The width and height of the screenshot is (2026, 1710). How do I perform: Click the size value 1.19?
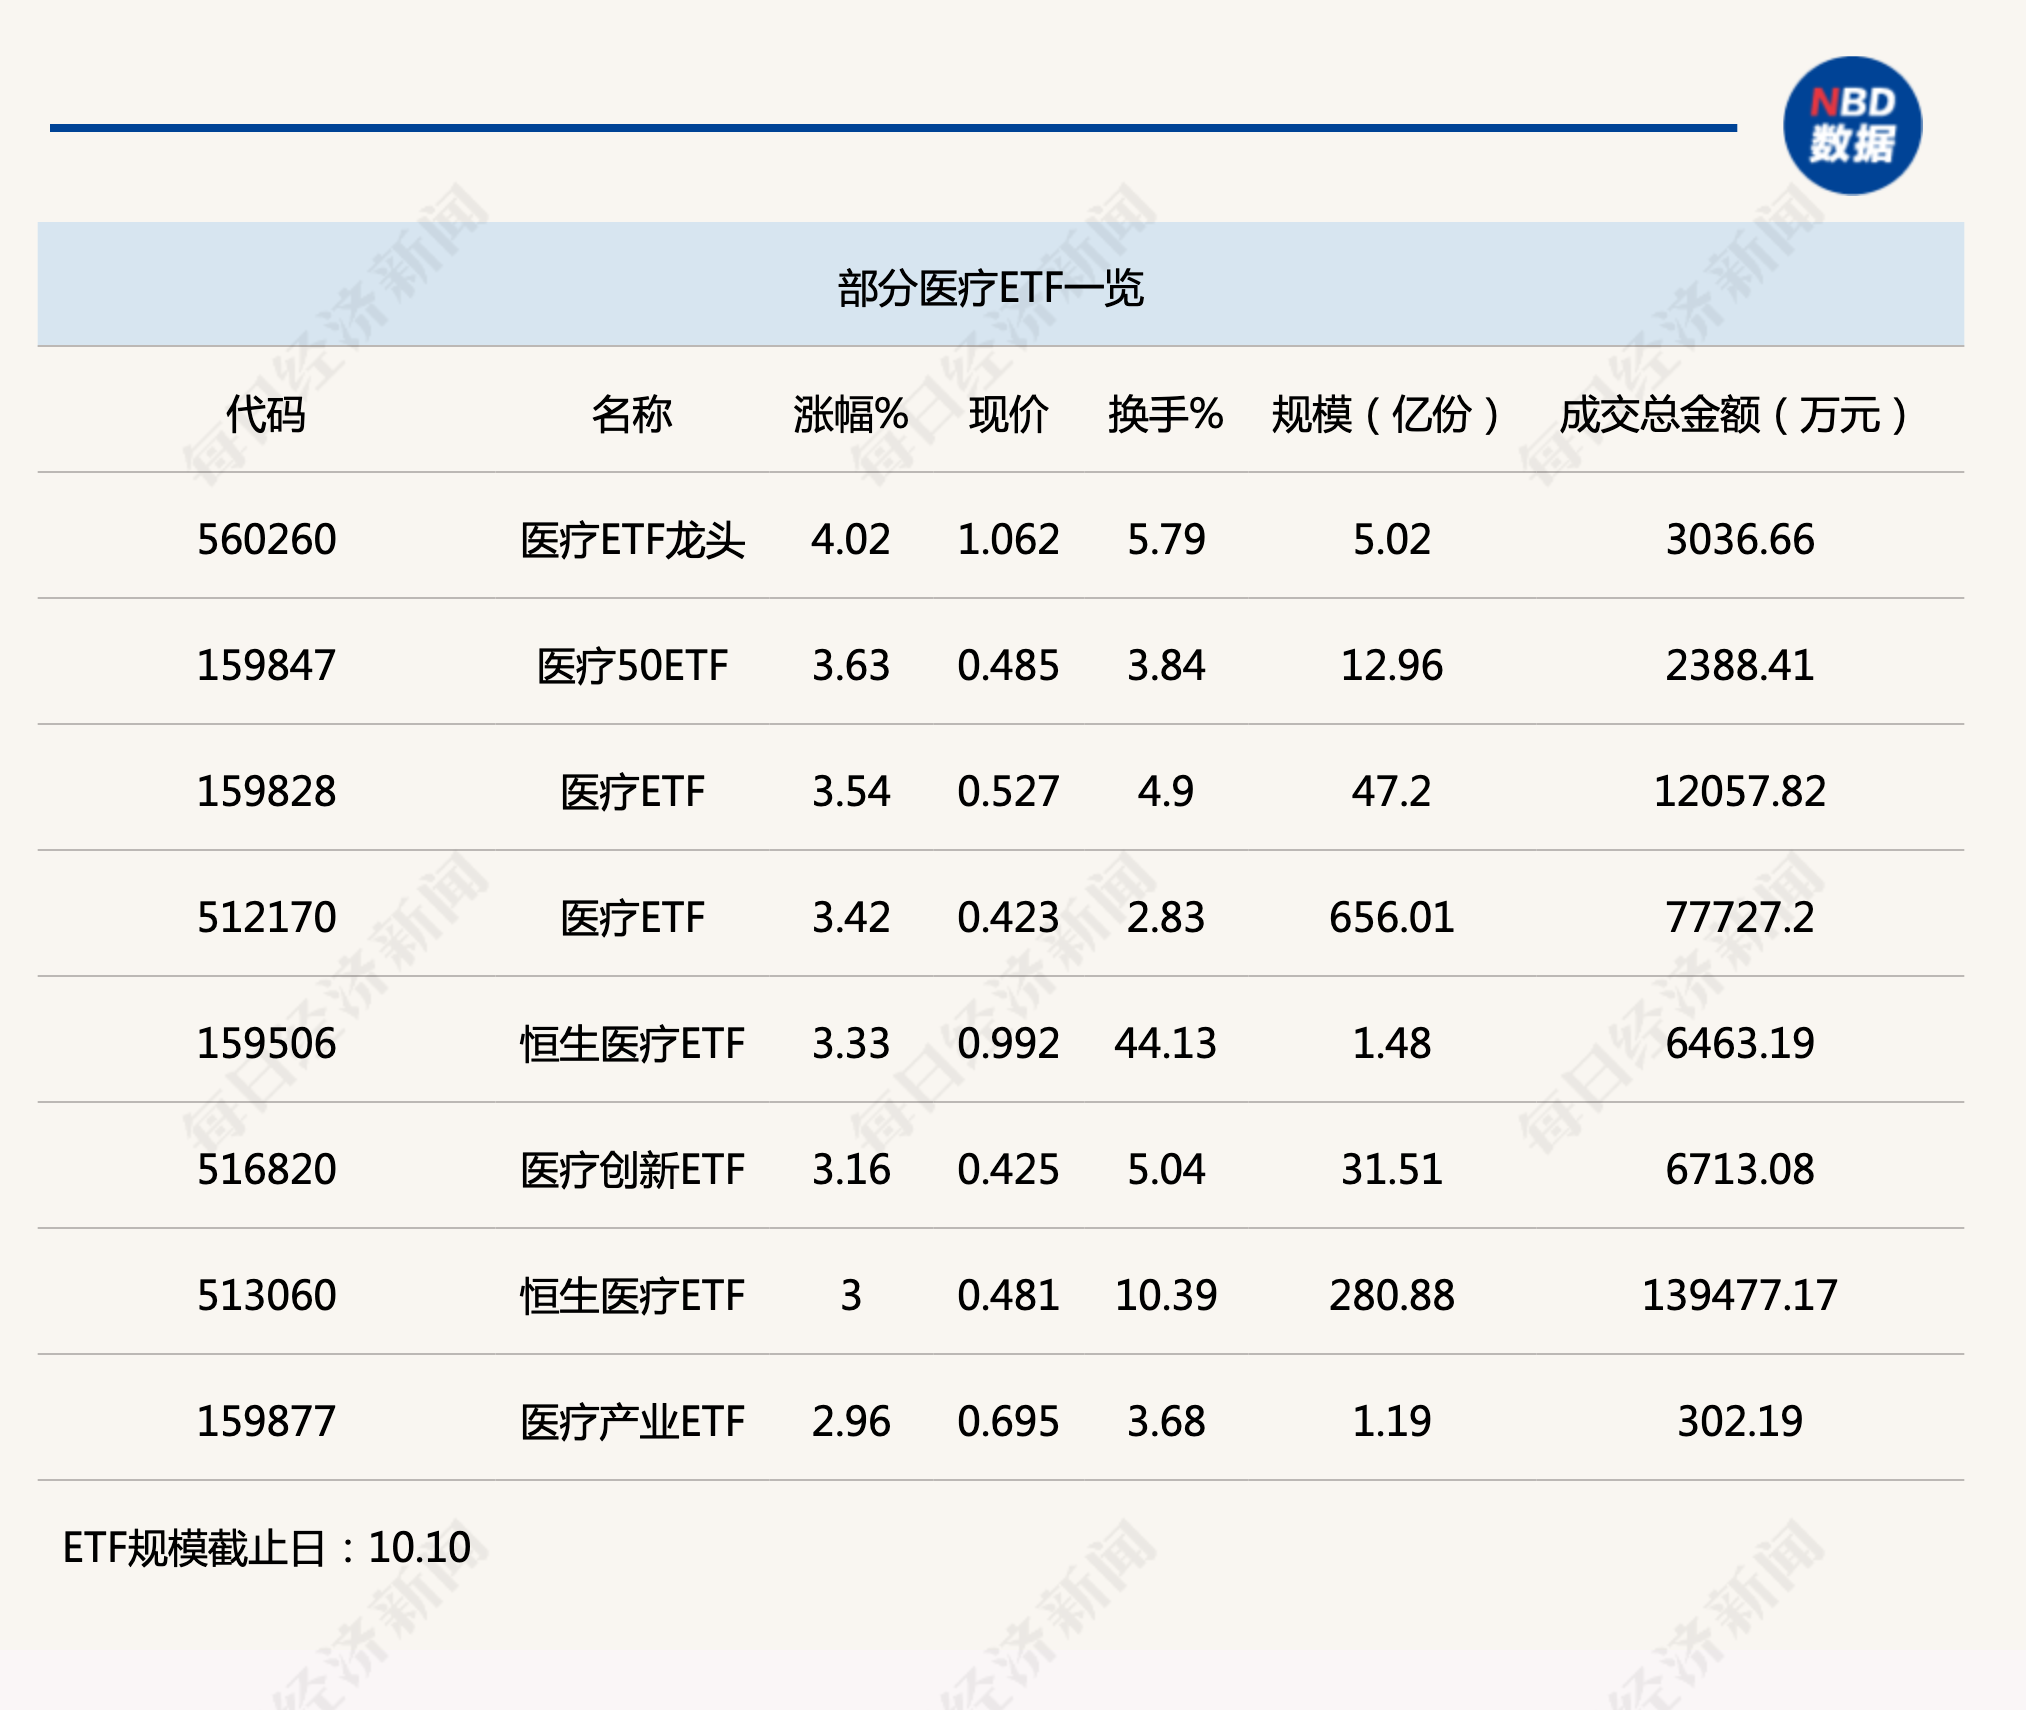[1391, 1422]
